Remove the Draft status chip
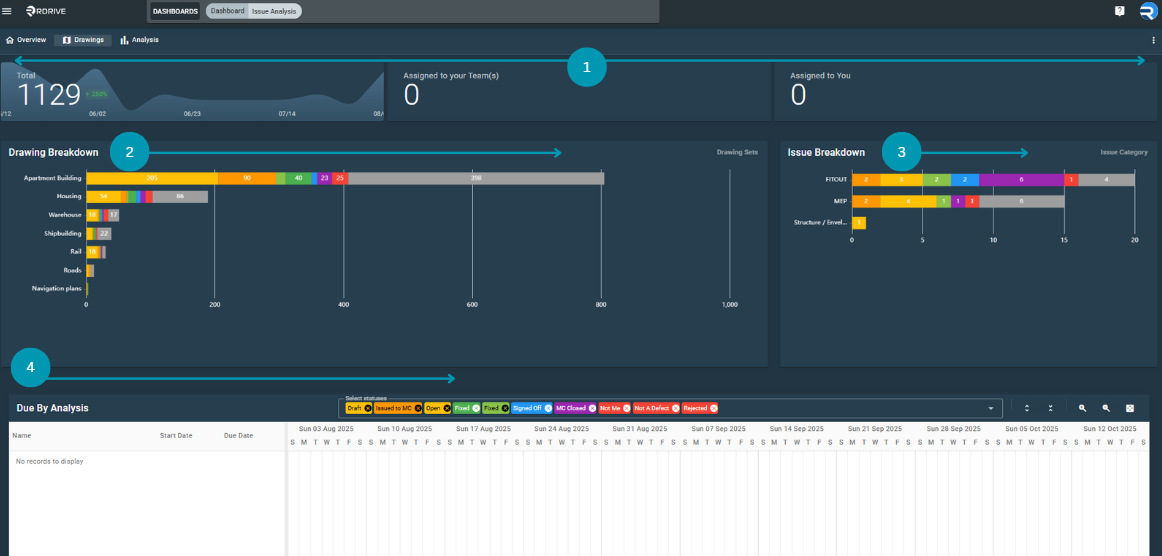Image resolution: width=1162 pixels, height=556 pixels. click(368, 408)
